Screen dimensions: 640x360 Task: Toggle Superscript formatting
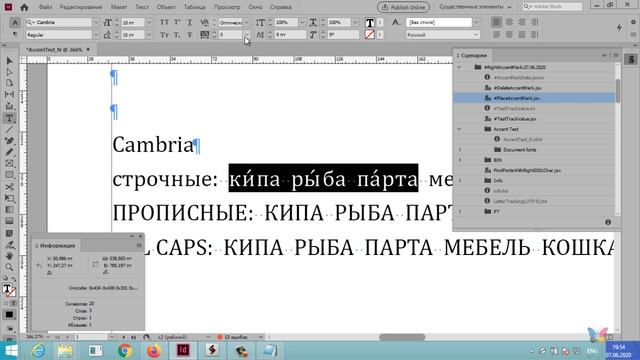[177, 22]
